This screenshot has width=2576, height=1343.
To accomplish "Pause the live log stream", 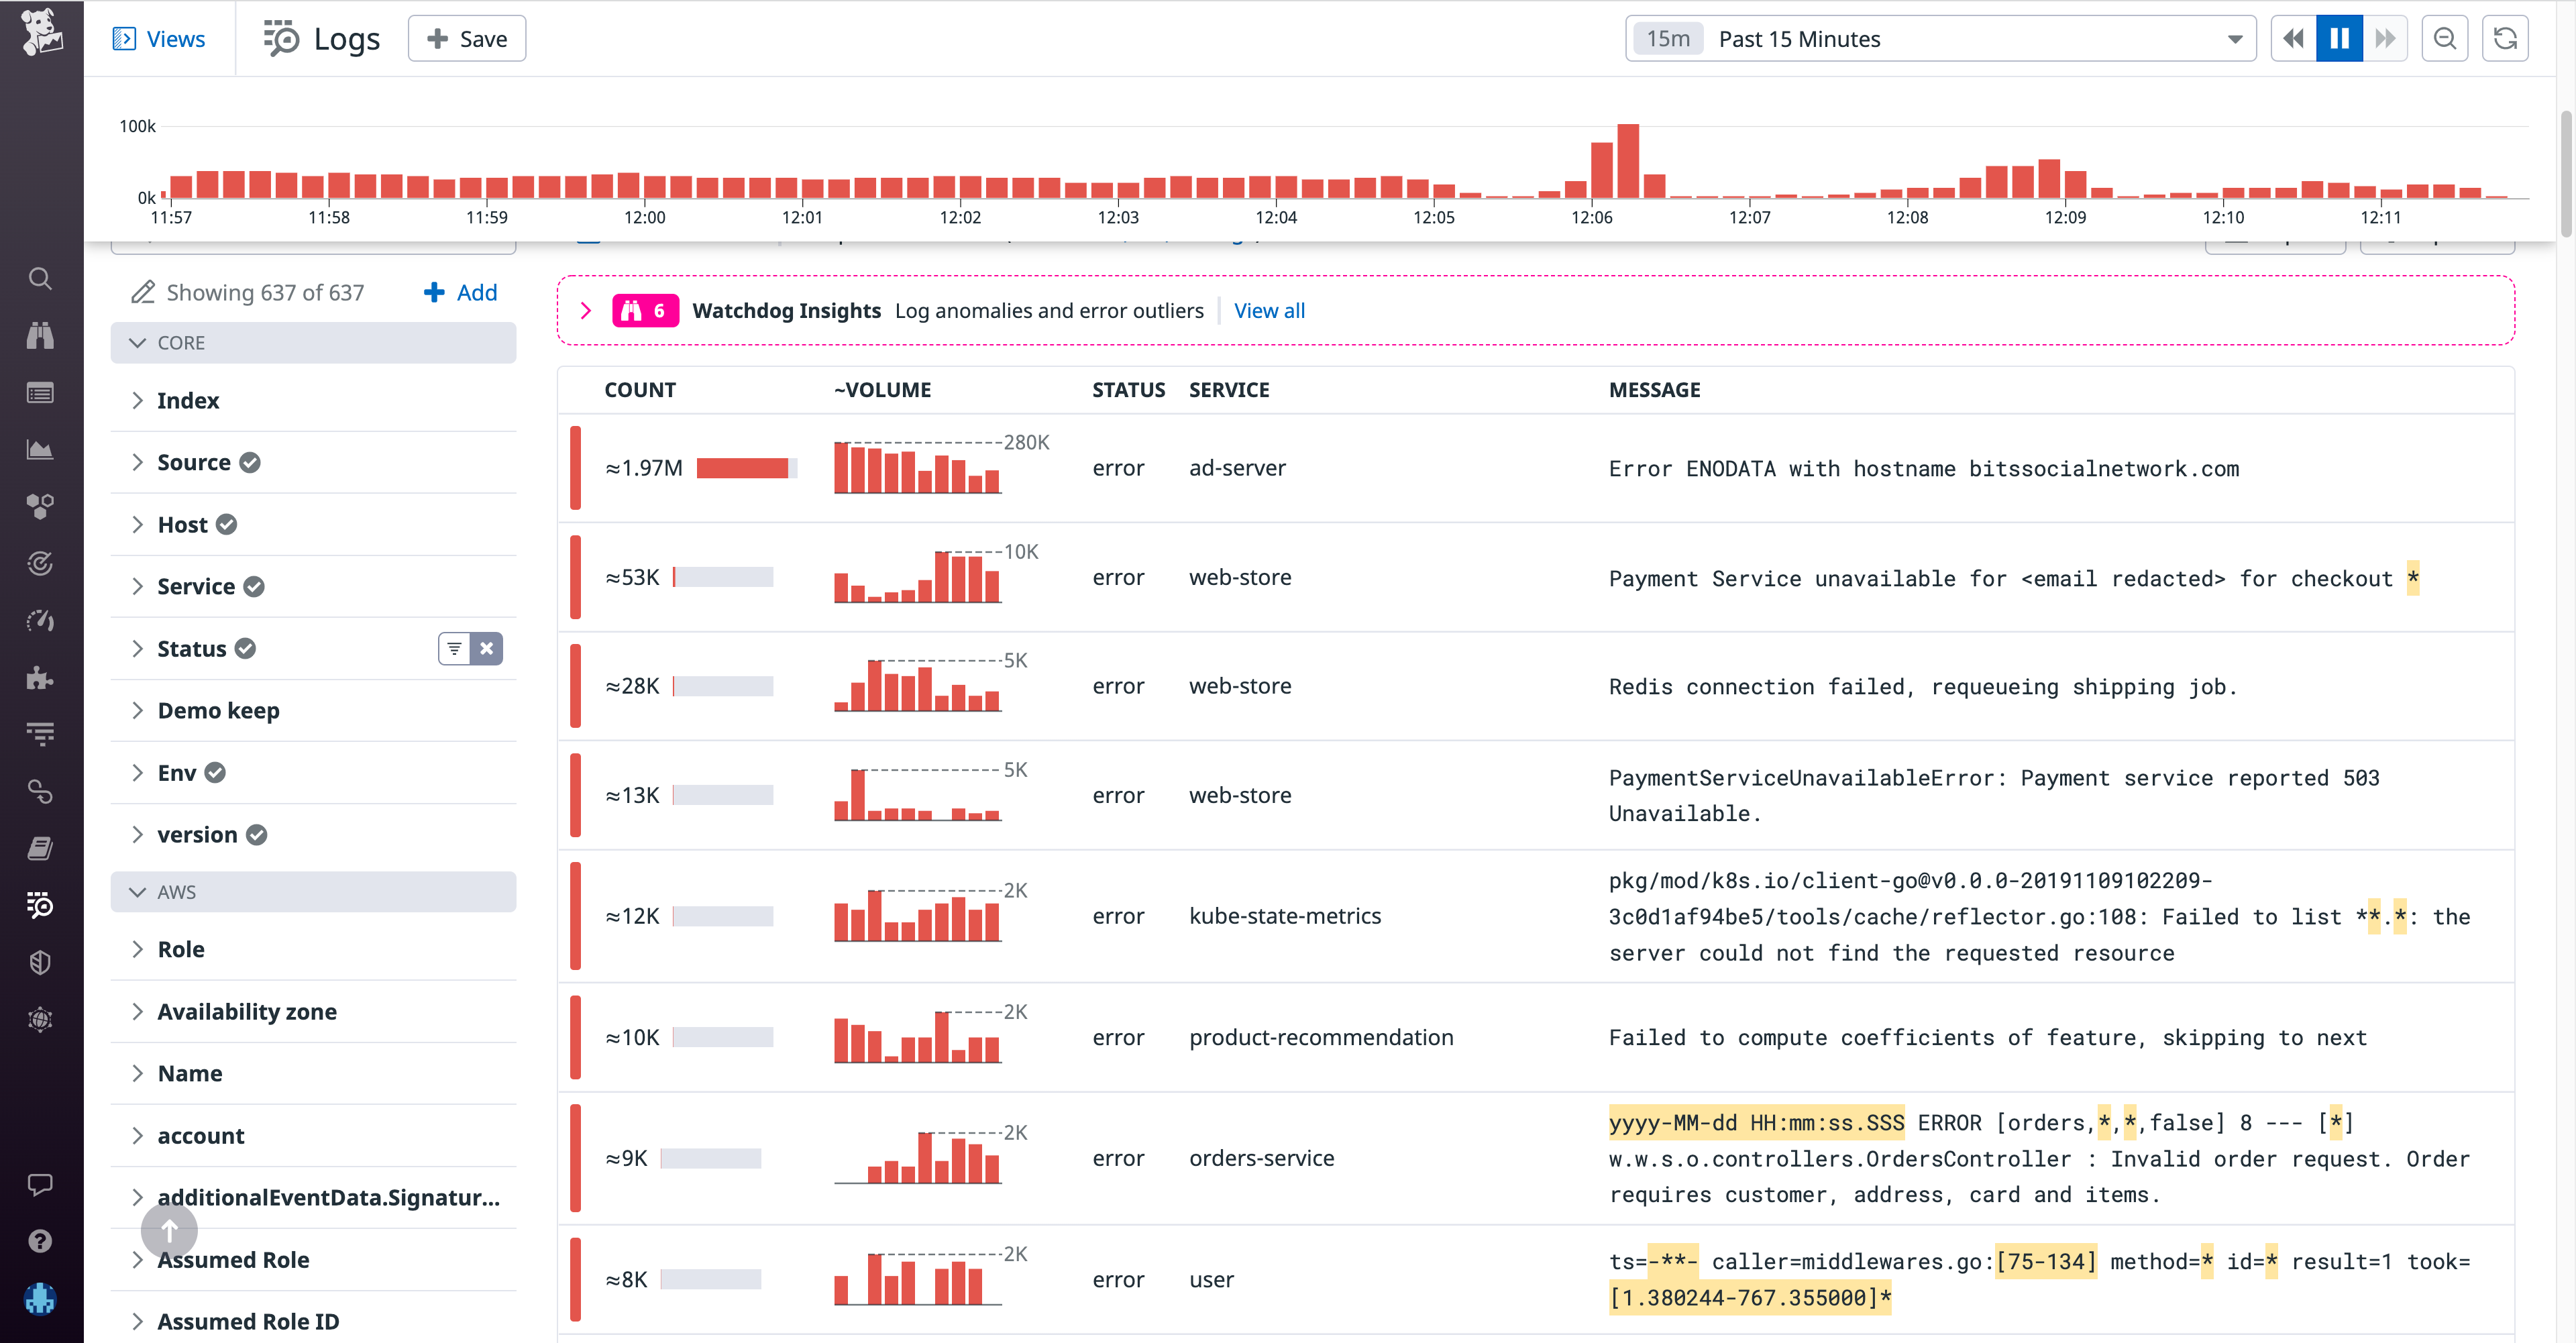I will 2338,38.
